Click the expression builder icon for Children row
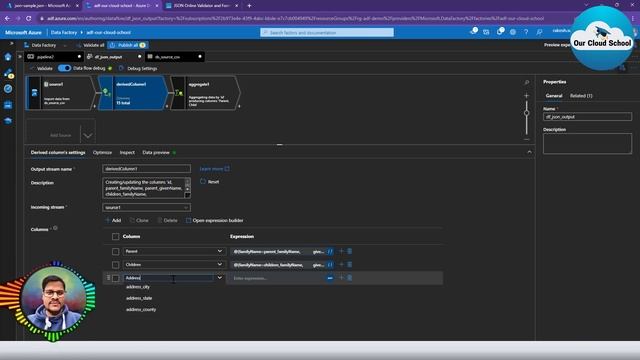Screen dimensions: 640x360 [330, 265]
